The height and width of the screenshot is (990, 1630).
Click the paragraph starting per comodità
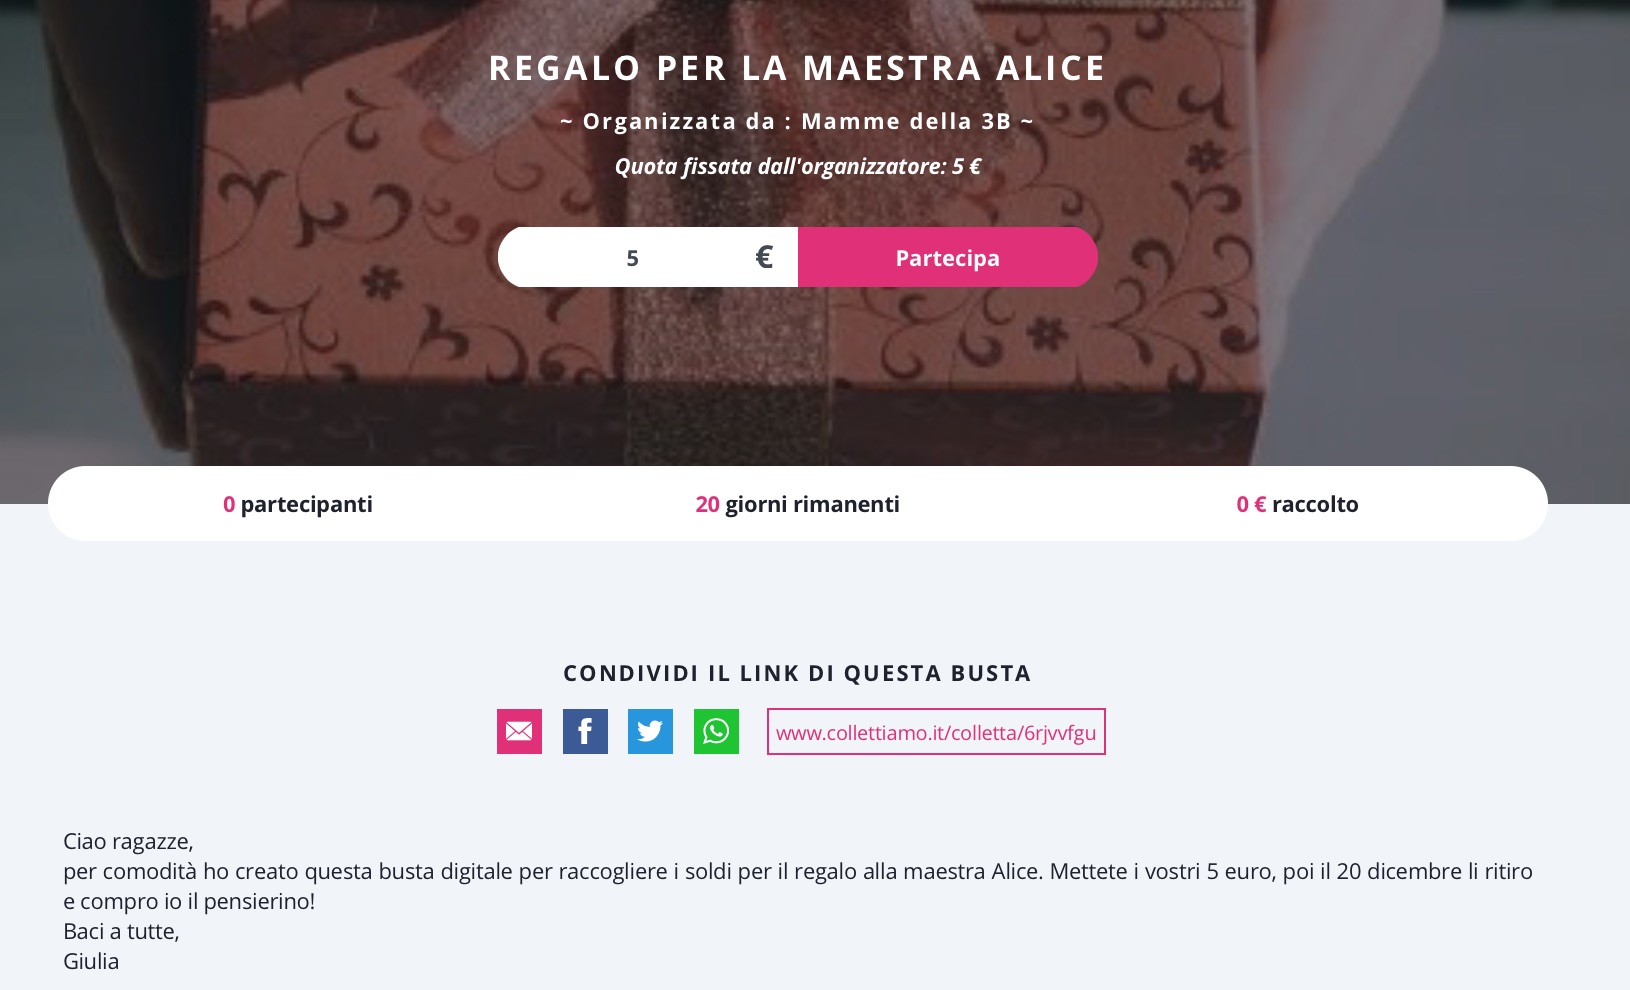pos(798,886)
